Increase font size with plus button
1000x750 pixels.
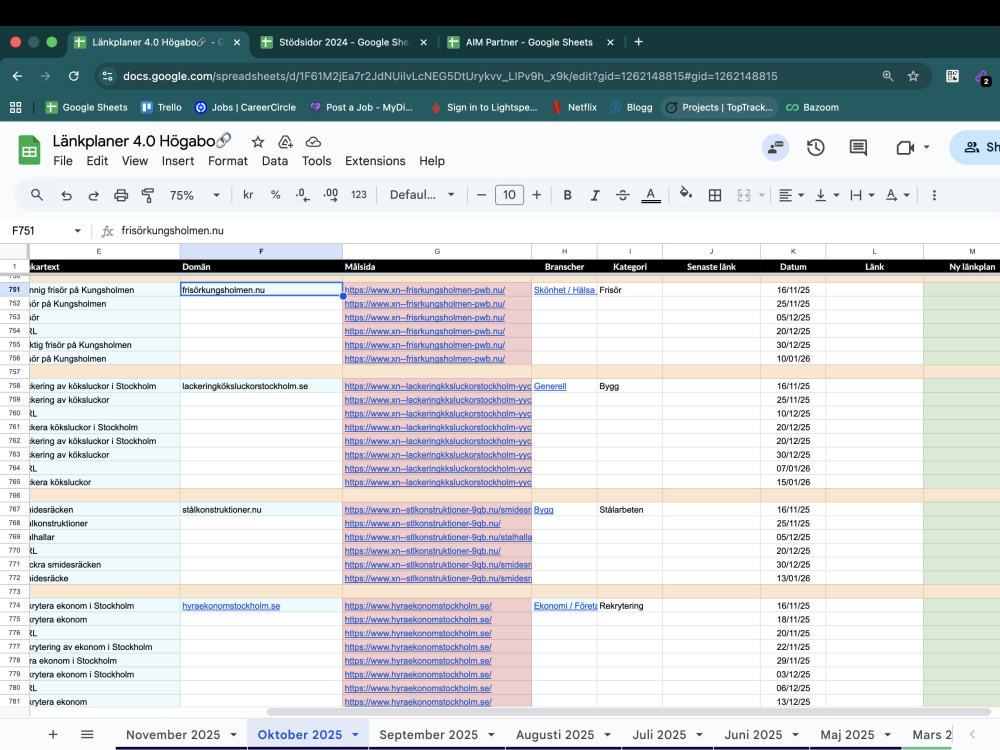[536, 195]
